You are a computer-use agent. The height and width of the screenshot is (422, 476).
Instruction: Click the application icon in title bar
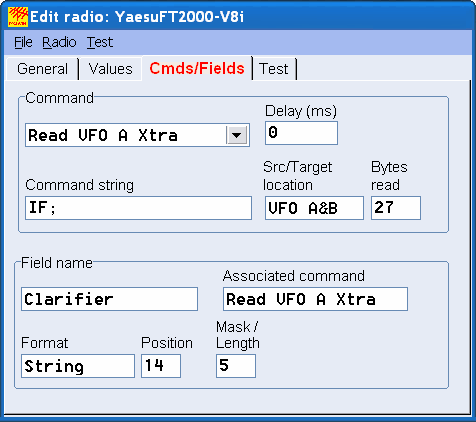point(18,17)
